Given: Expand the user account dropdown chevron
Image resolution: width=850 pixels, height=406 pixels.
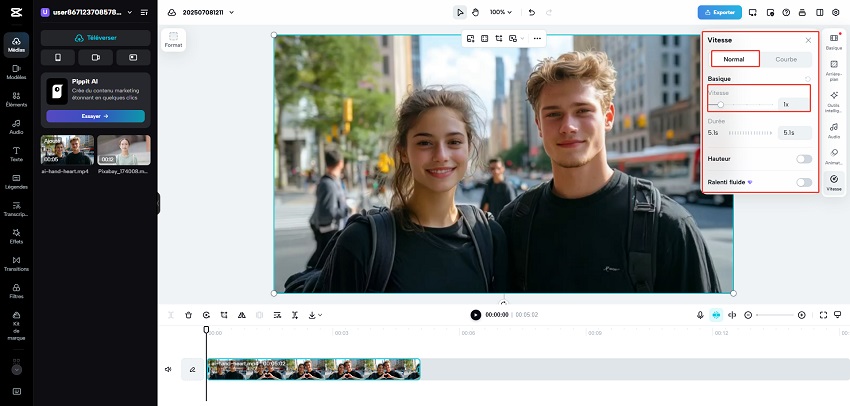Looking at the screenshot, I should click(x=130, y=12).
